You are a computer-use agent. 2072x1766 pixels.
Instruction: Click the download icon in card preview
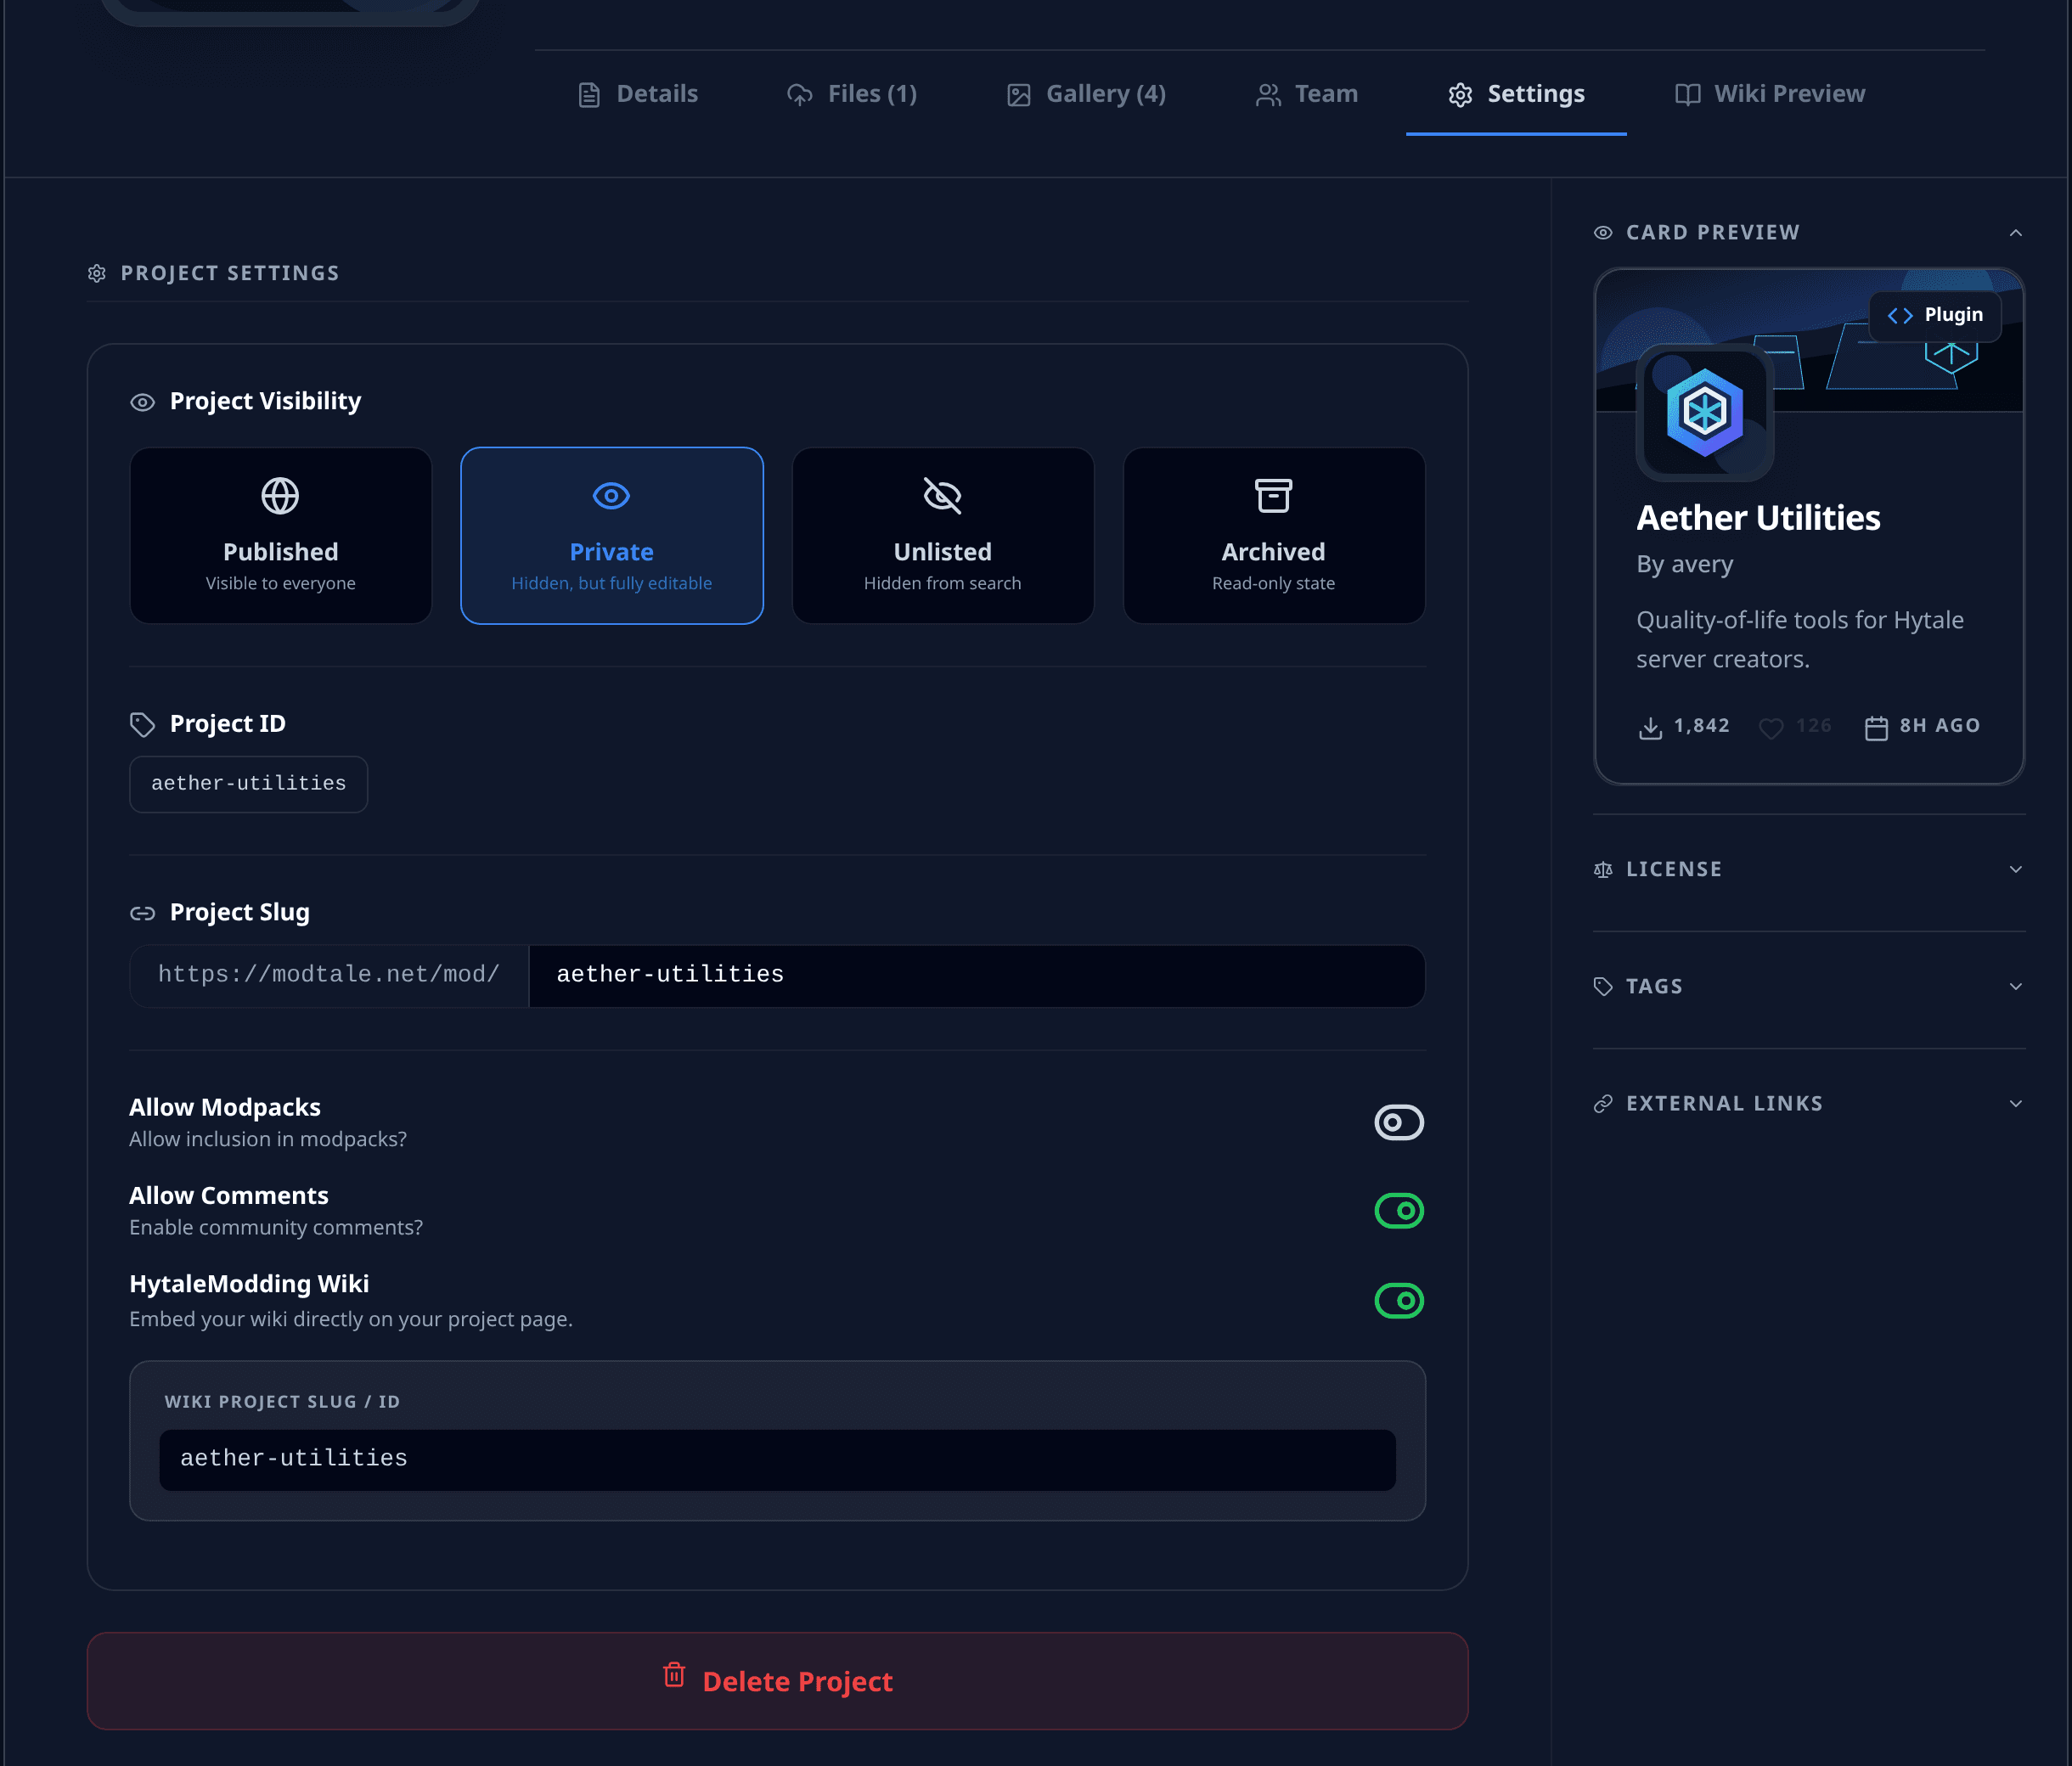(x=1651, y=728)
